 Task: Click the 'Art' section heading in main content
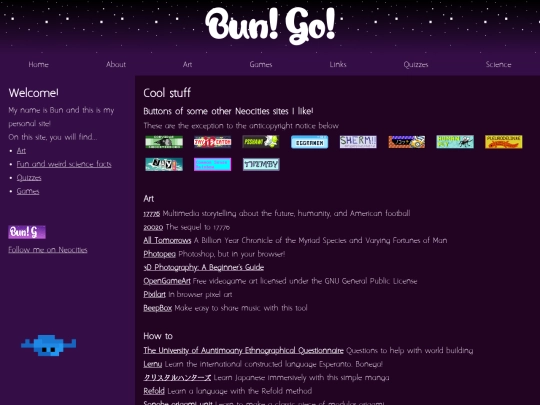click(x=148, y=199)
